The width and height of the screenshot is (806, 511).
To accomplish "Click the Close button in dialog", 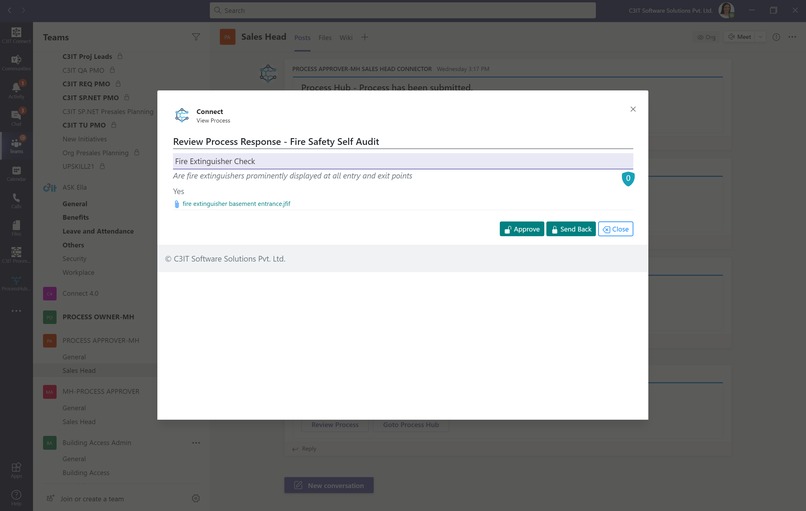I will point(615,229).
